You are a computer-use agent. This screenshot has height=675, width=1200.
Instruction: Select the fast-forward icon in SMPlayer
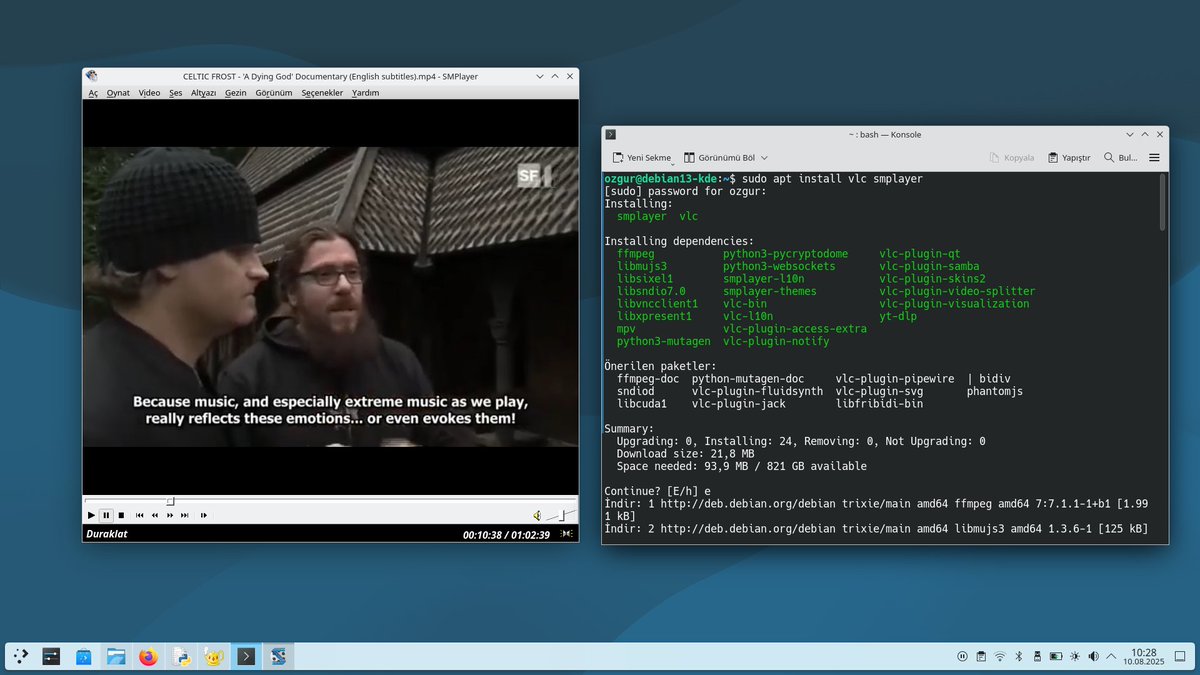pos(169,514)
